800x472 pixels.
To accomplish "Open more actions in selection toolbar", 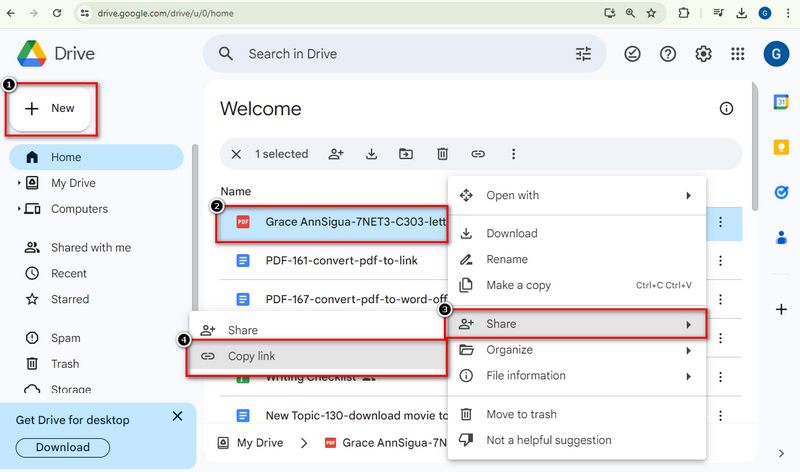I will (x=513, y=154).
